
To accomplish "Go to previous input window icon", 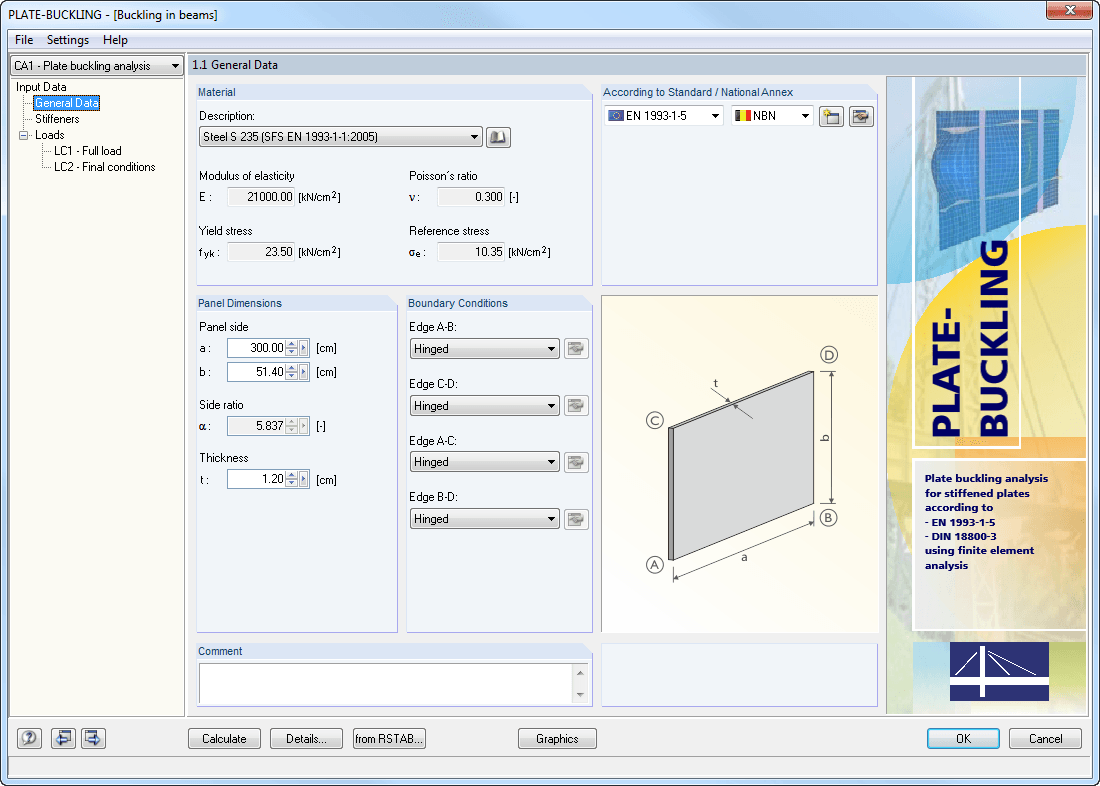I will click(63, 738).
